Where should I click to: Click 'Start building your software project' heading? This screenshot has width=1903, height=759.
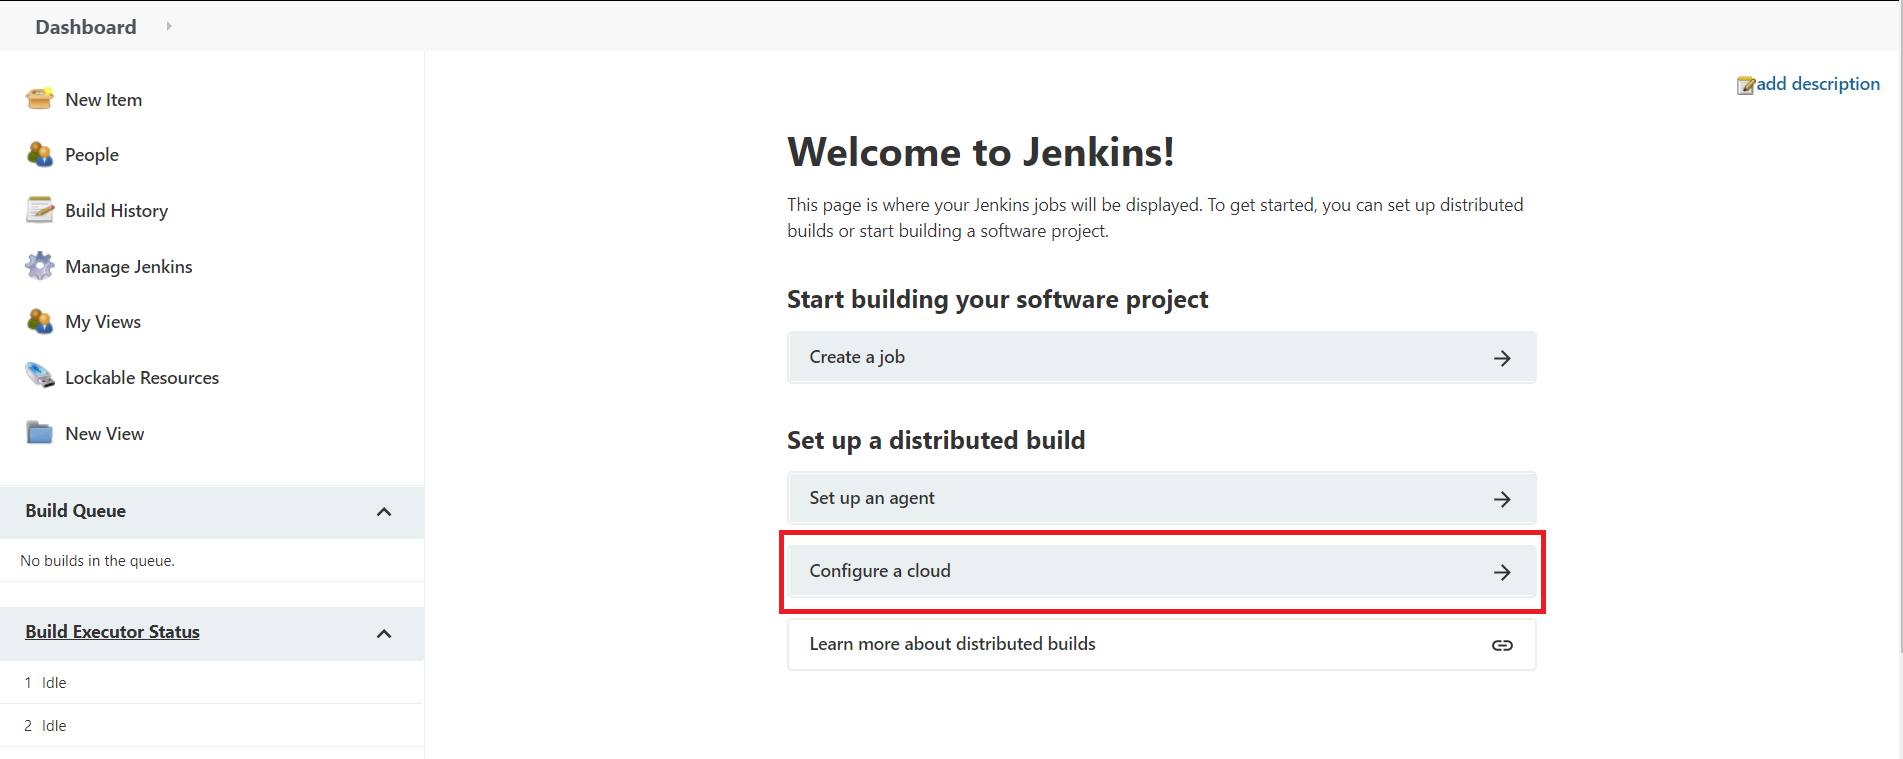(997, 299)
